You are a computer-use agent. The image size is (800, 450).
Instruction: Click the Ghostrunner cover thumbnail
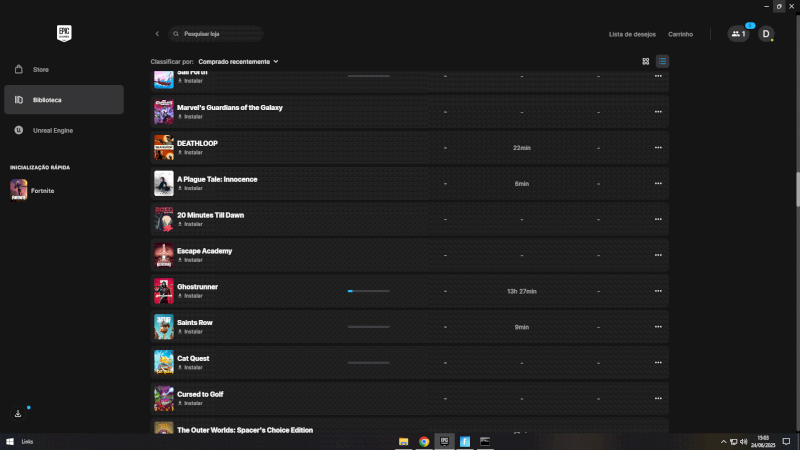pyautogui.click(x=164, y=291)
